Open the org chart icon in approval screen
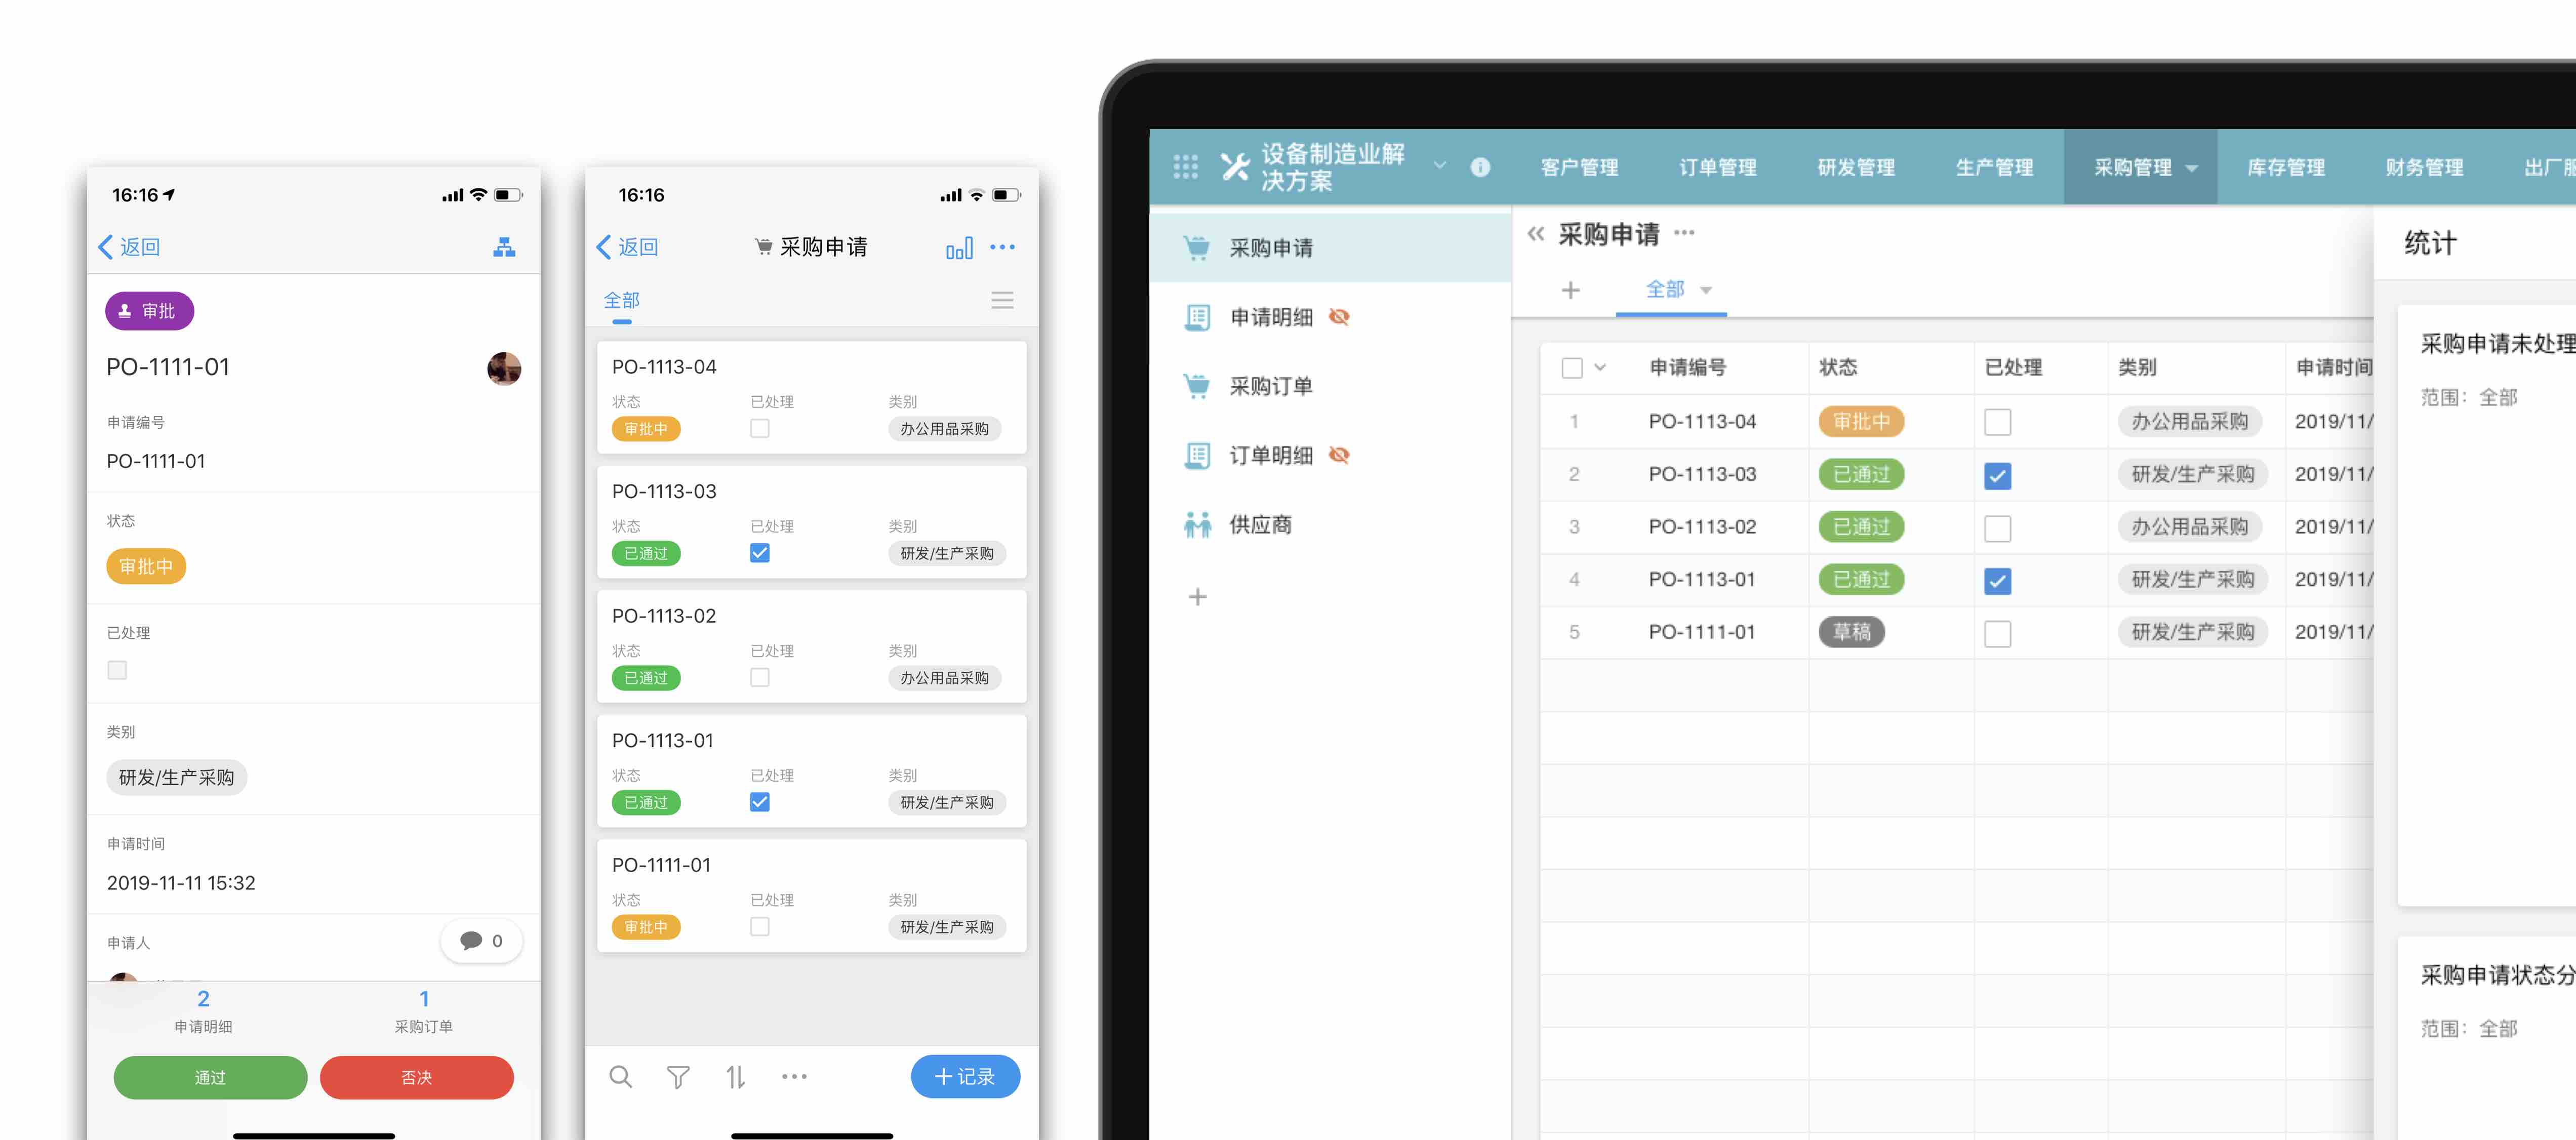This screenshot has width=2576, height=1140. click(504, 247)
